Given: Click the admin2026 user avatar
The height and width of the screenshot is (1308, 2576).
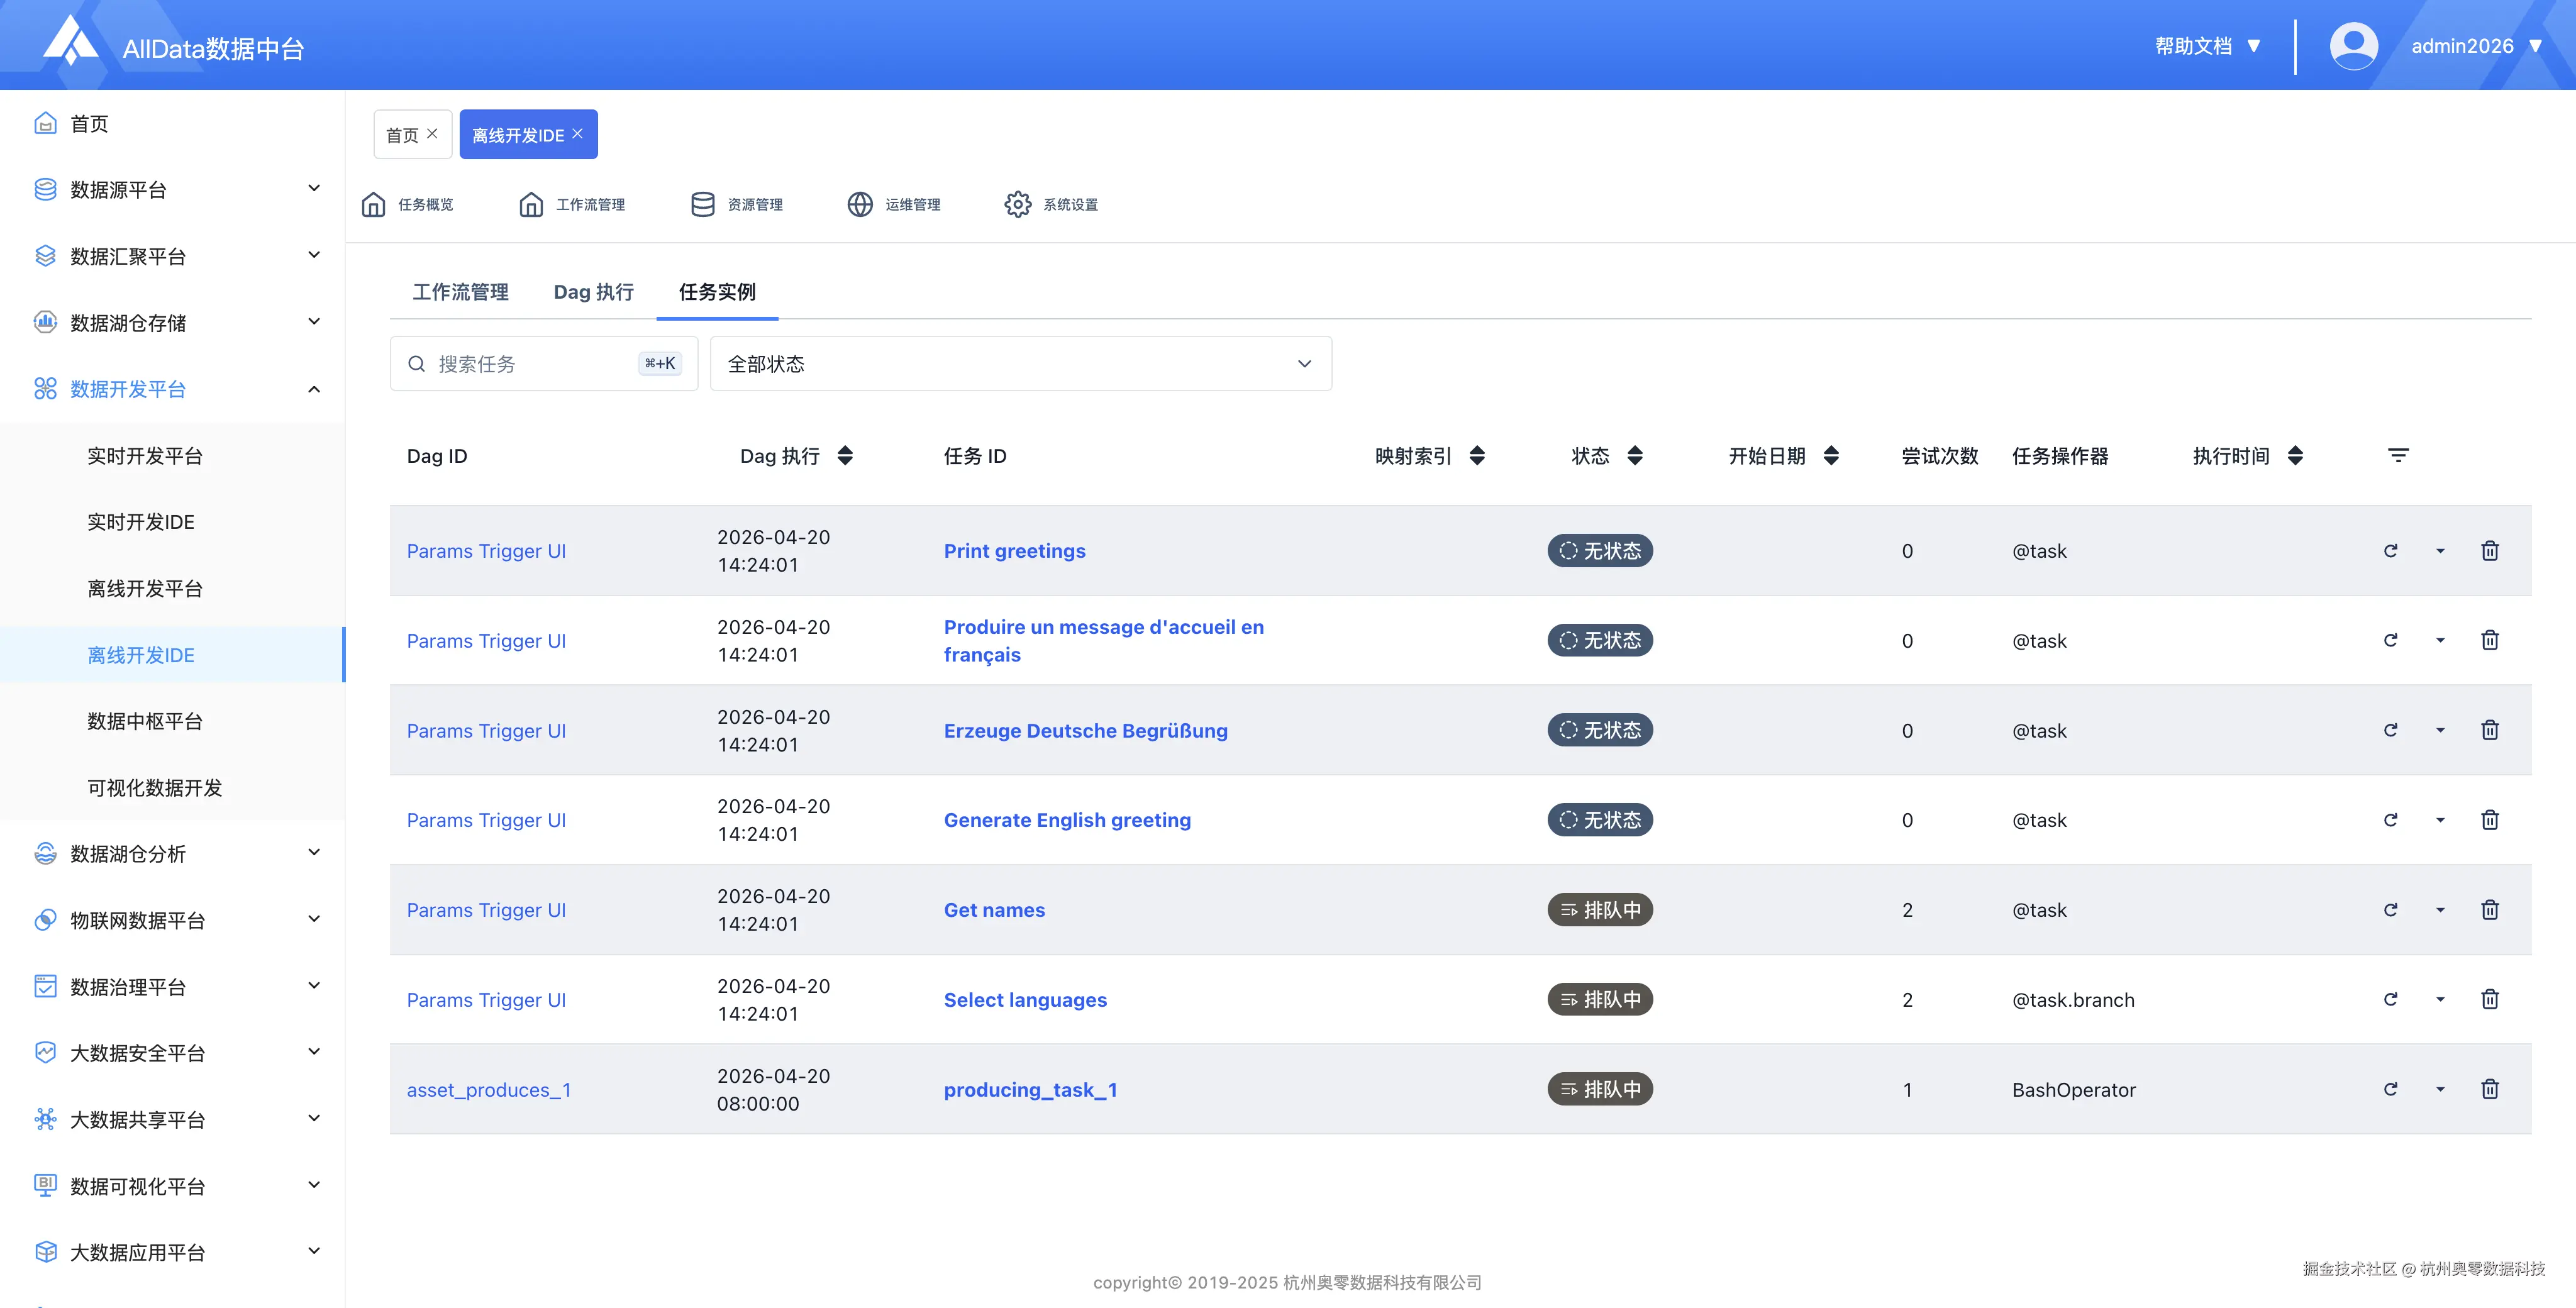Looking at the screenshot, I should [2353, 46].
